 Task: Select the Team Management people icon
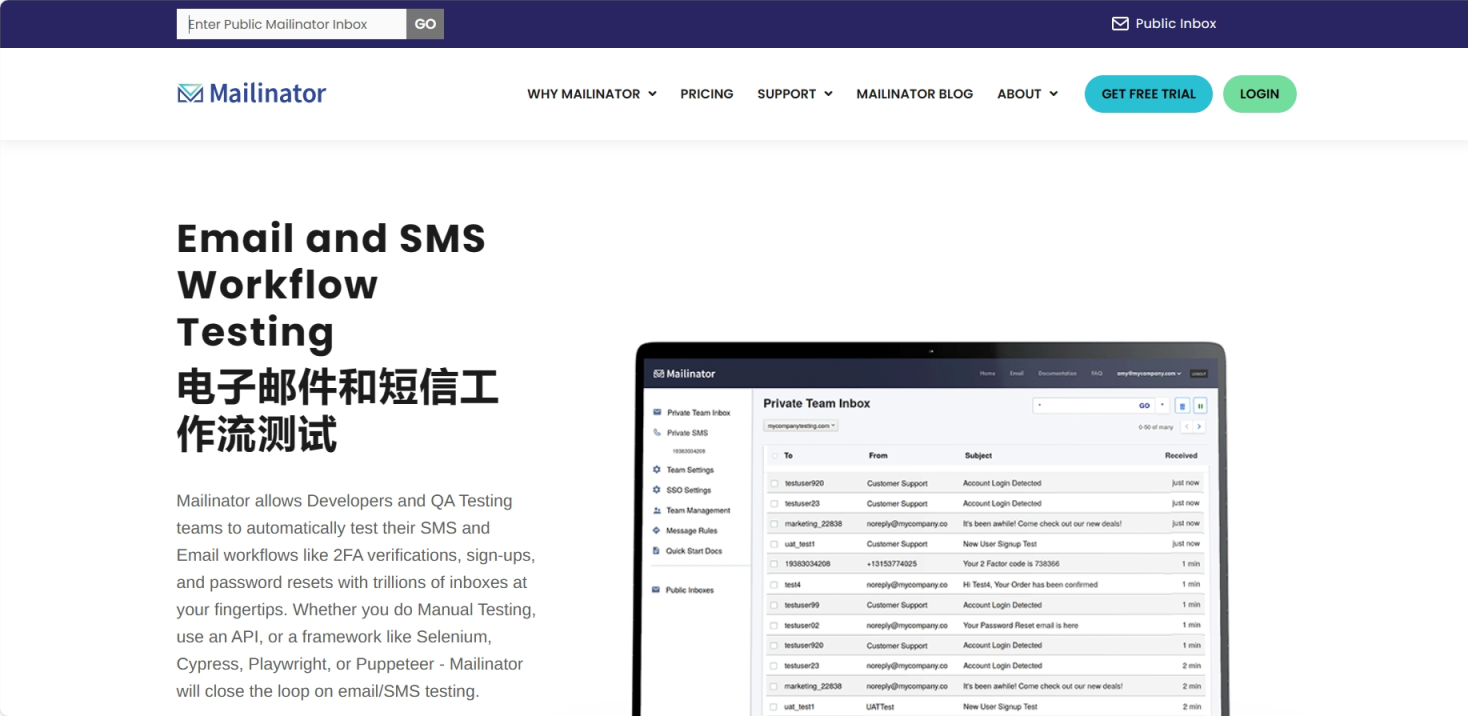point(656,510)
